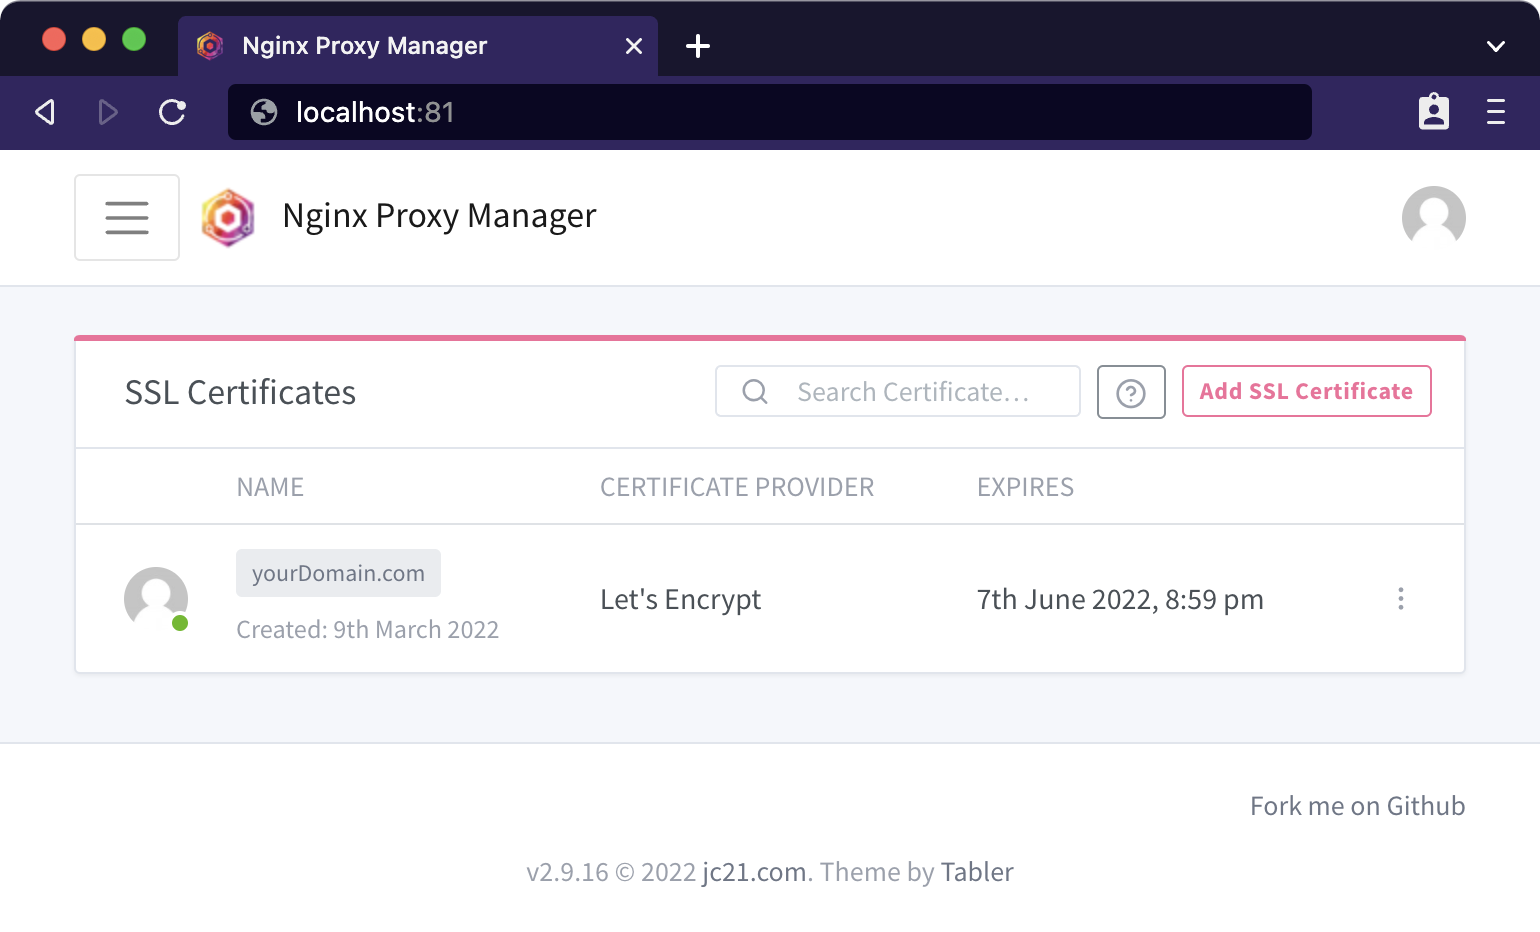Expand the tab list chevron

[1496, 46]
